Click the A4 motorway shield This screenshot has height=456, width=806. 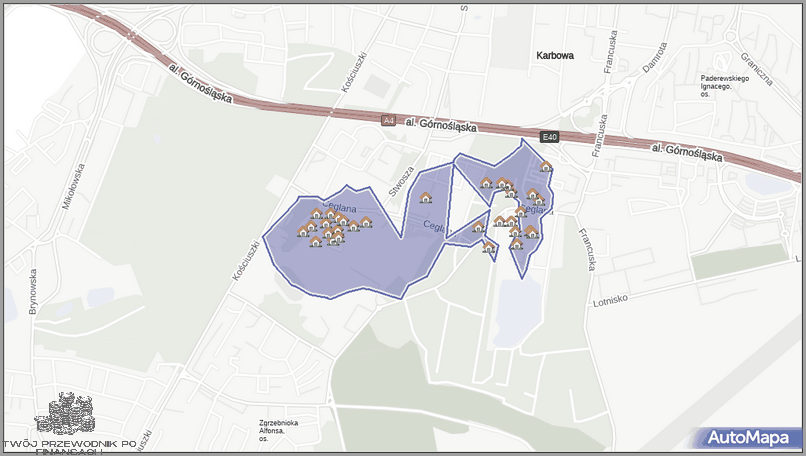click(388, 121)
